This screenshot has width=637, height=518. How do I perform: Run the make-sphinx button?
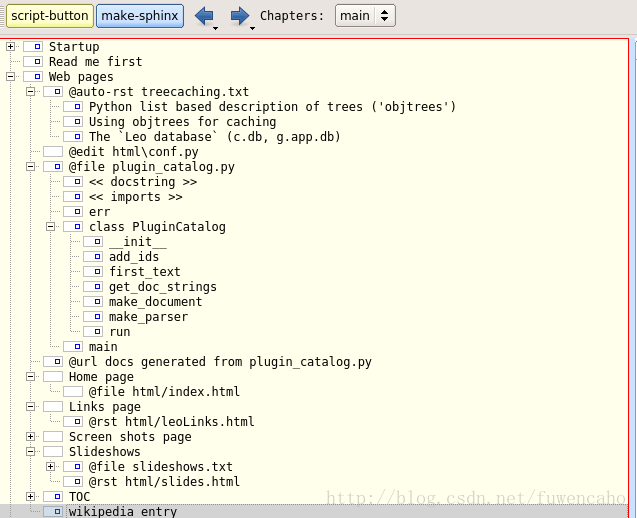coord(140,16)
